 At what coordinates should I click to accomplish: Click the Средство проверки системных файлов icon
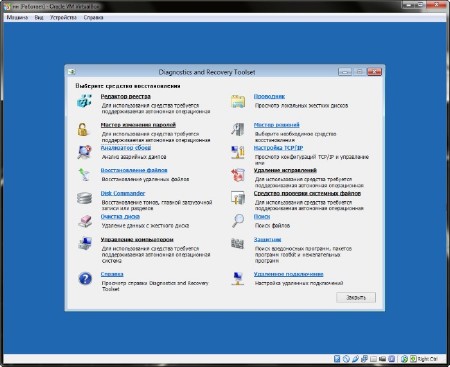238,198
